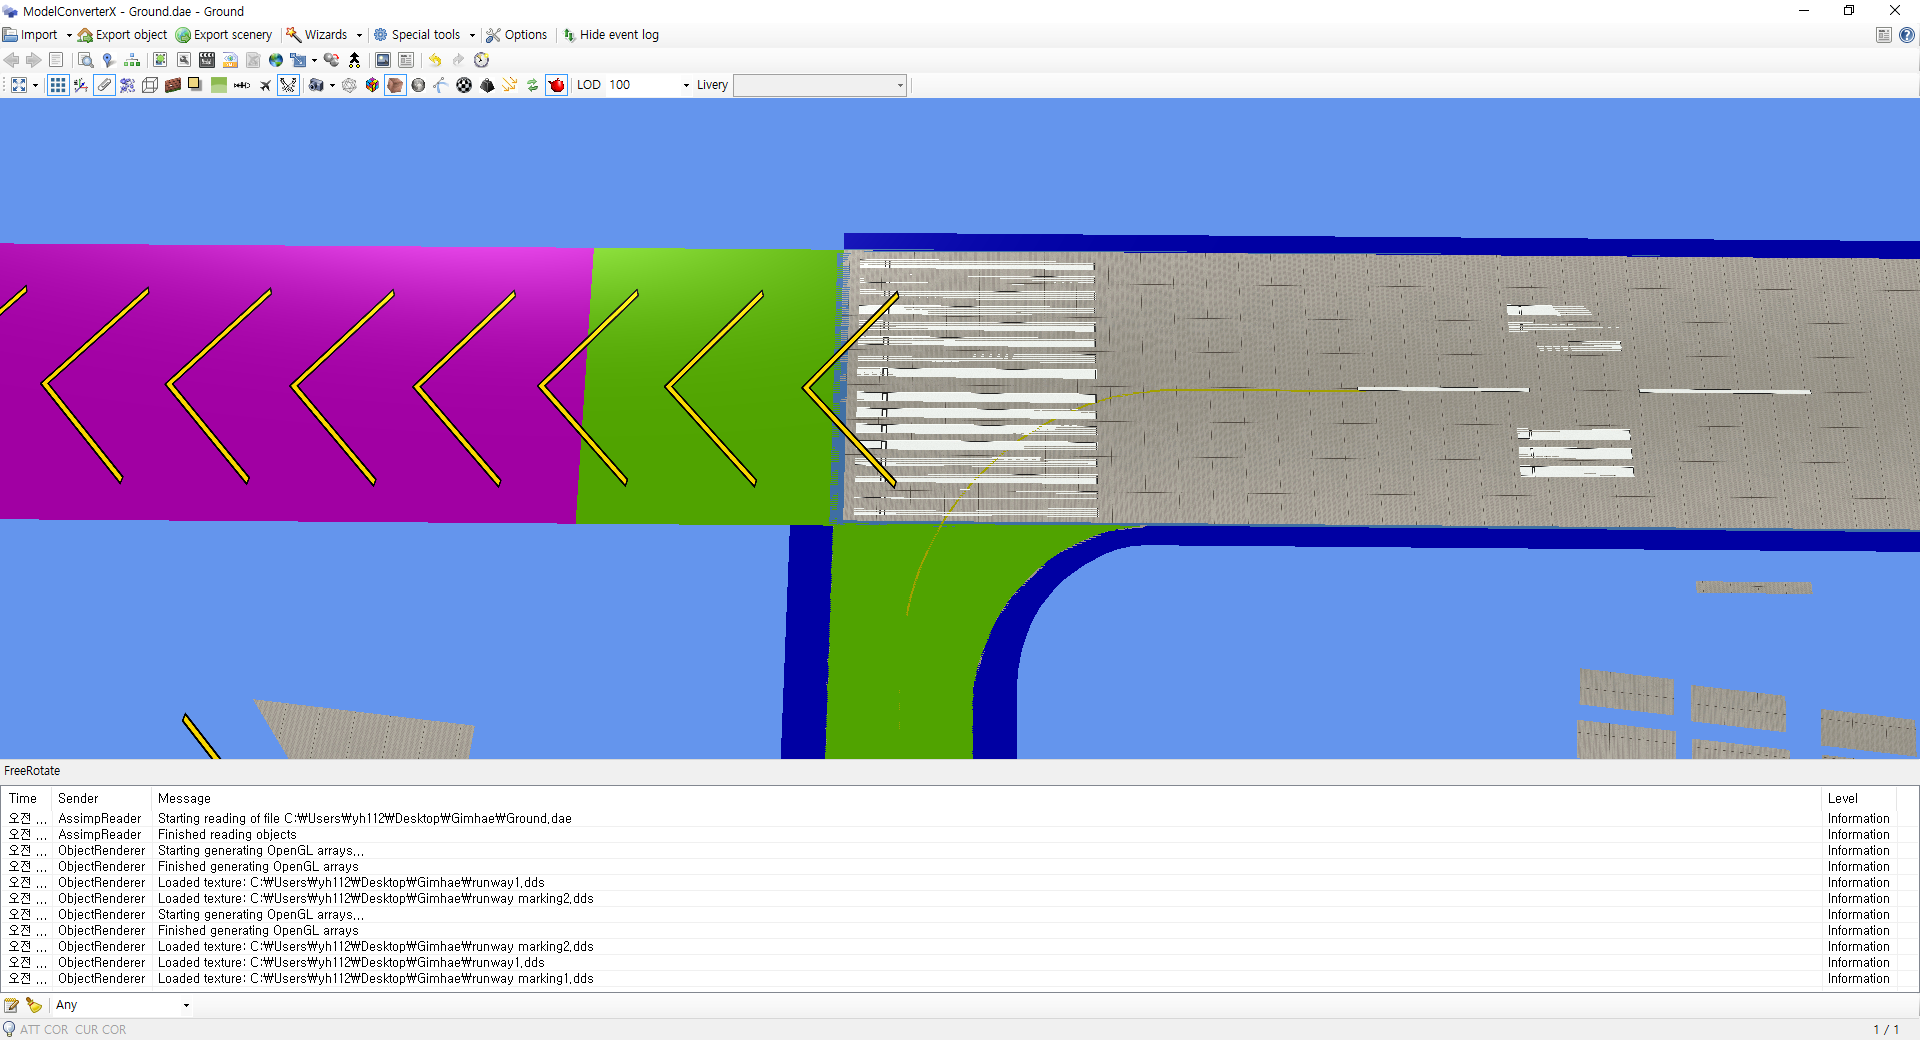Select the crossed-arrows FreeRotate tool
Image resolution: width=1920 pixels, height=1040 pixels.
289,85
